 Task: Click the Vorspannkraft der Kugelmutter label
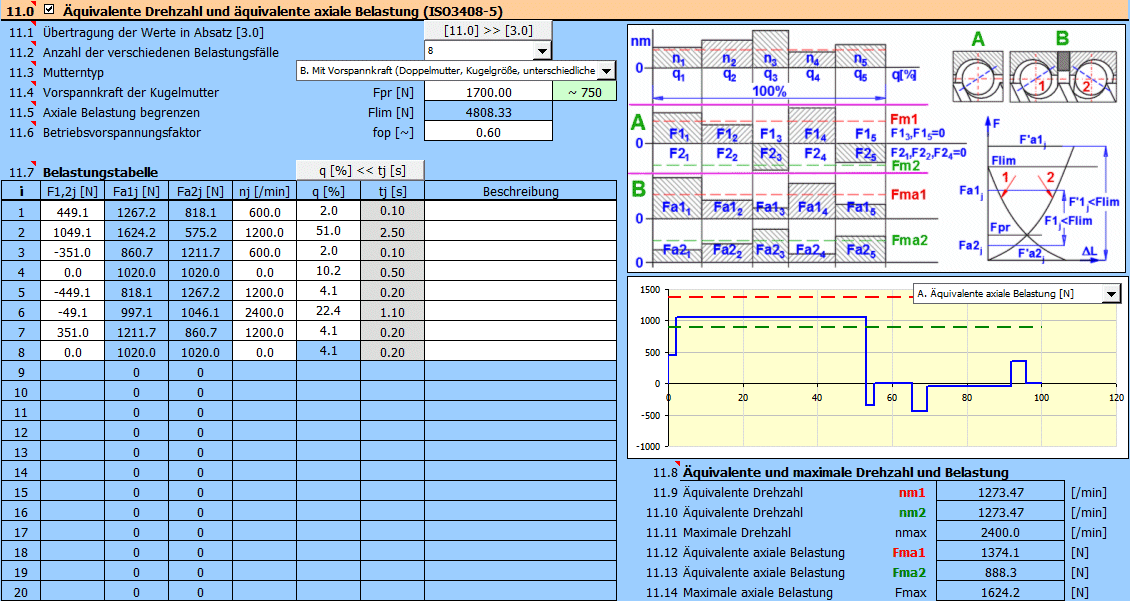coord(130,93)
